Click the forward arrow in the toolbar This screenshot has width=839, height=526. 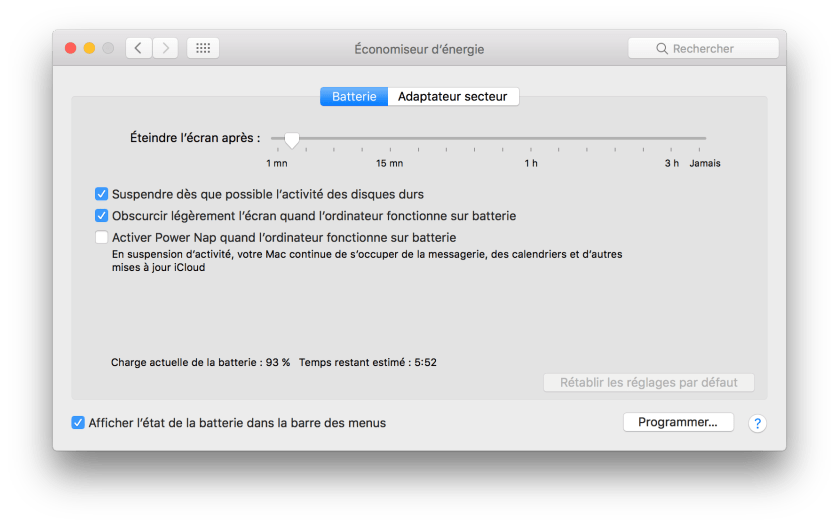tap(165, 48)
